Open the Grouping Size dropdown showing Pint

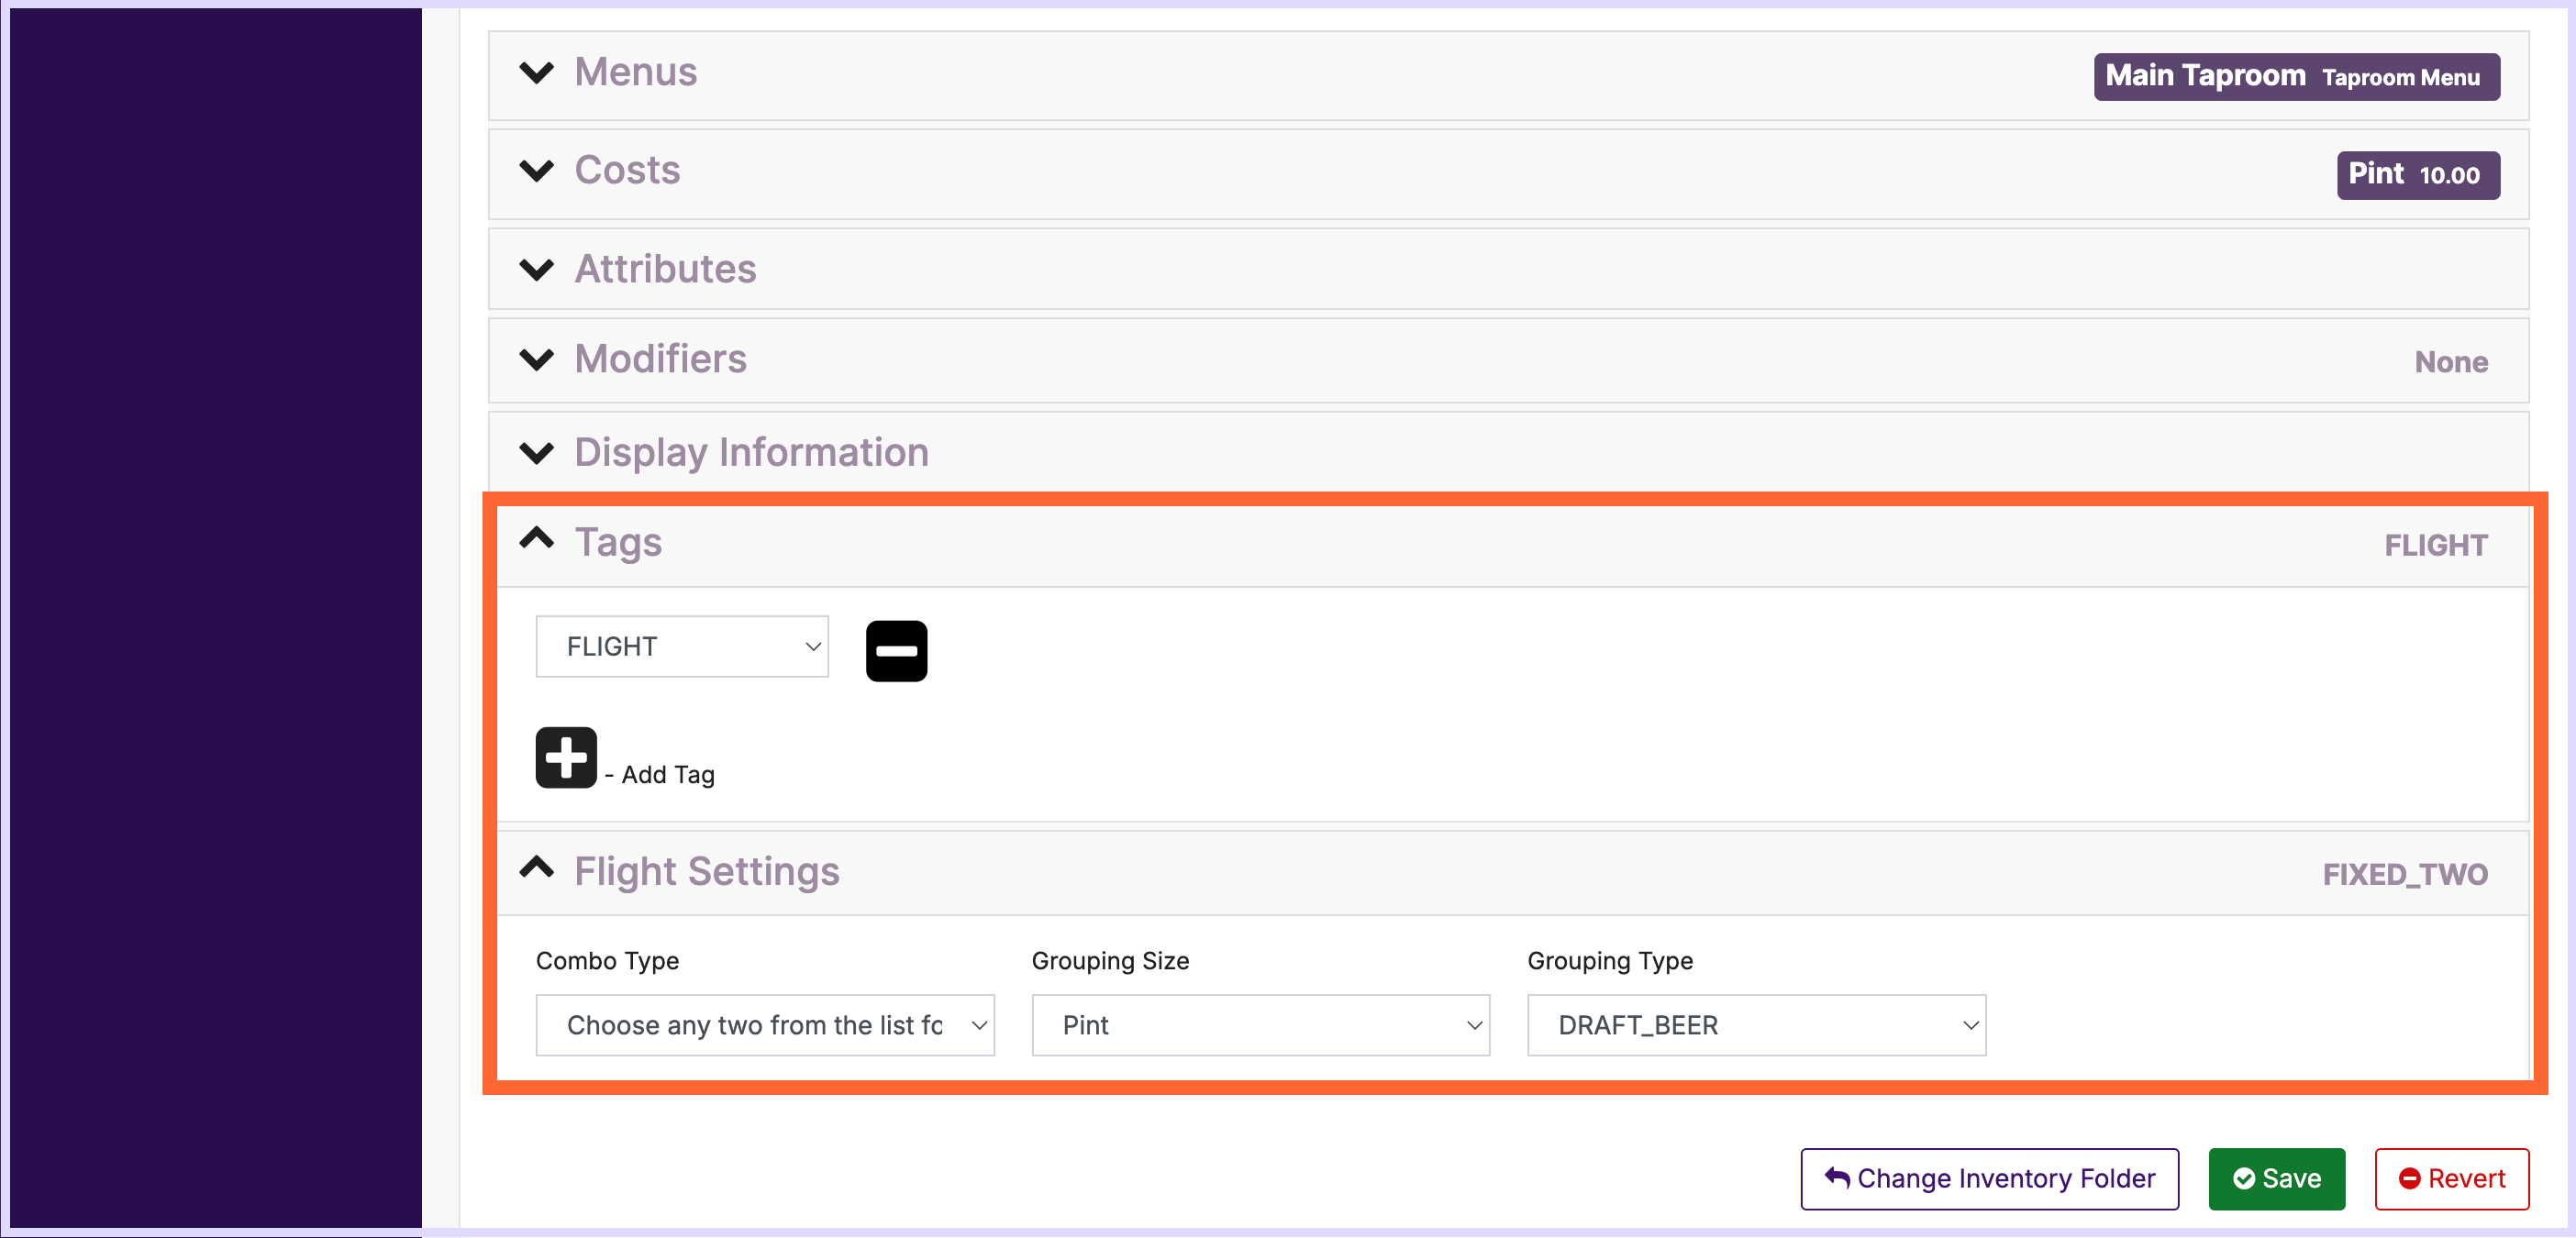[1260, 1025]
